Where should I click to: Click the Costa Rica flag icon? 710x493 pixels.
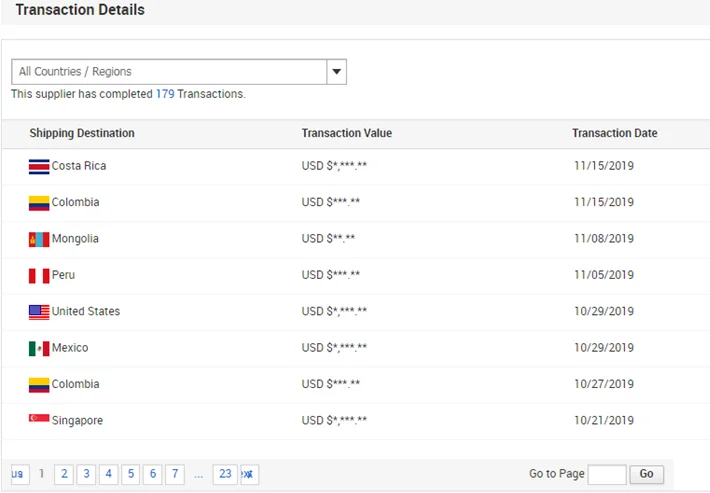pos(39,166)
